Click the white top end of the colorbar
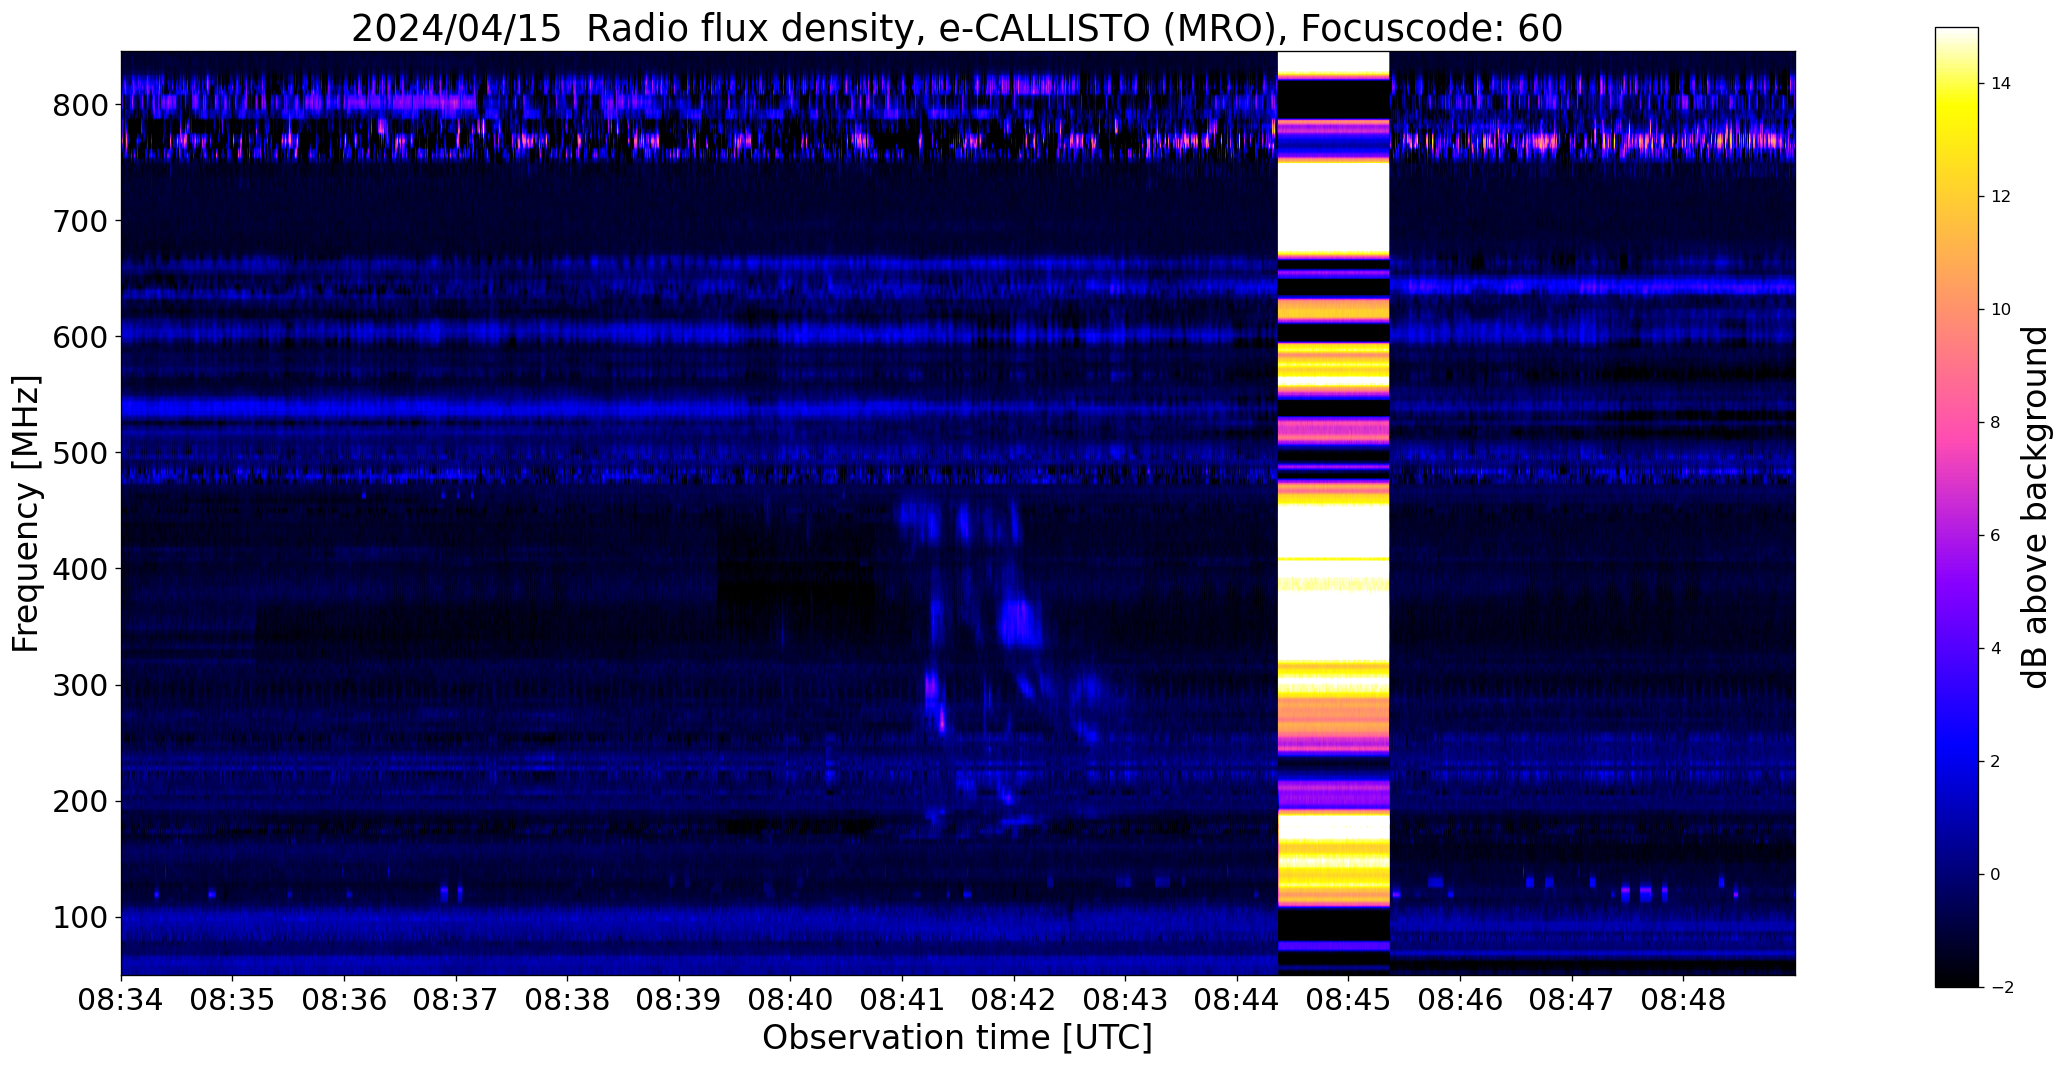The height and width of the screenshot is (1067, 2066). coord(1957,36)
